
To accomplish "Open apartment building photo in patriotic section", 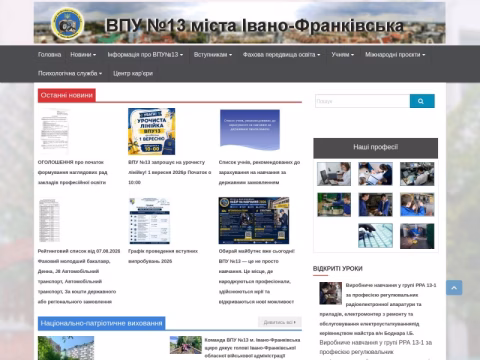I will (66, 348).
